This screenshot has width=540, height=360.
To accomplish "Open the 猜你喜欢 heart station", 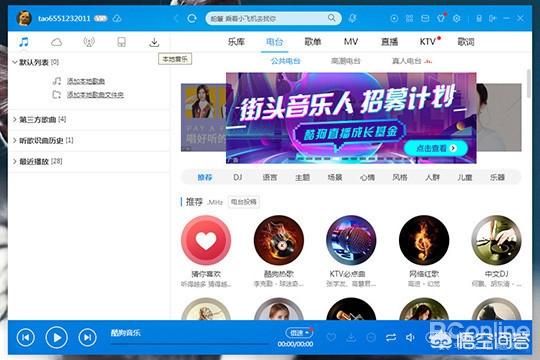I will point(206,240).
